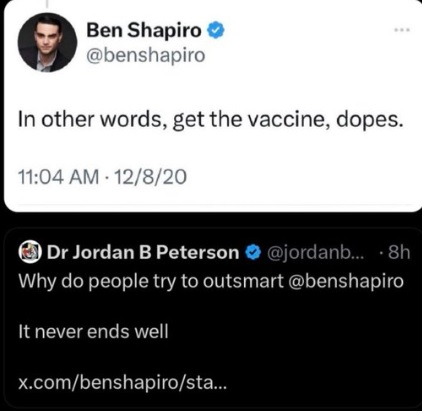Image resolution: width=422 pixels, height=411 pixels.
Task: Click the 'It never ends well' line
Action: [93, 332]
